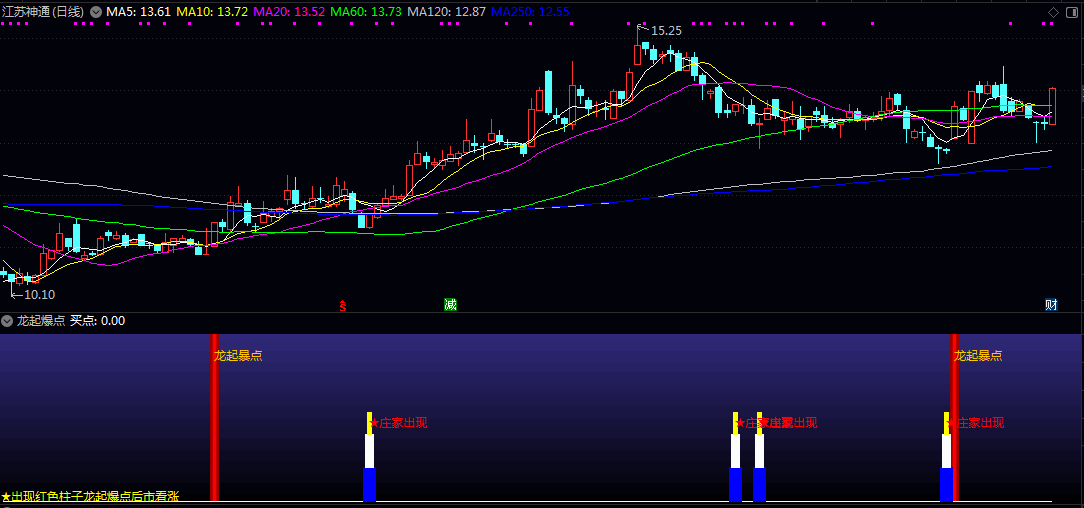Open the dropdown arrow beside 江苏神通(日线)
The height and width of the screenshot is (508, 1084).
coord(95,12)
